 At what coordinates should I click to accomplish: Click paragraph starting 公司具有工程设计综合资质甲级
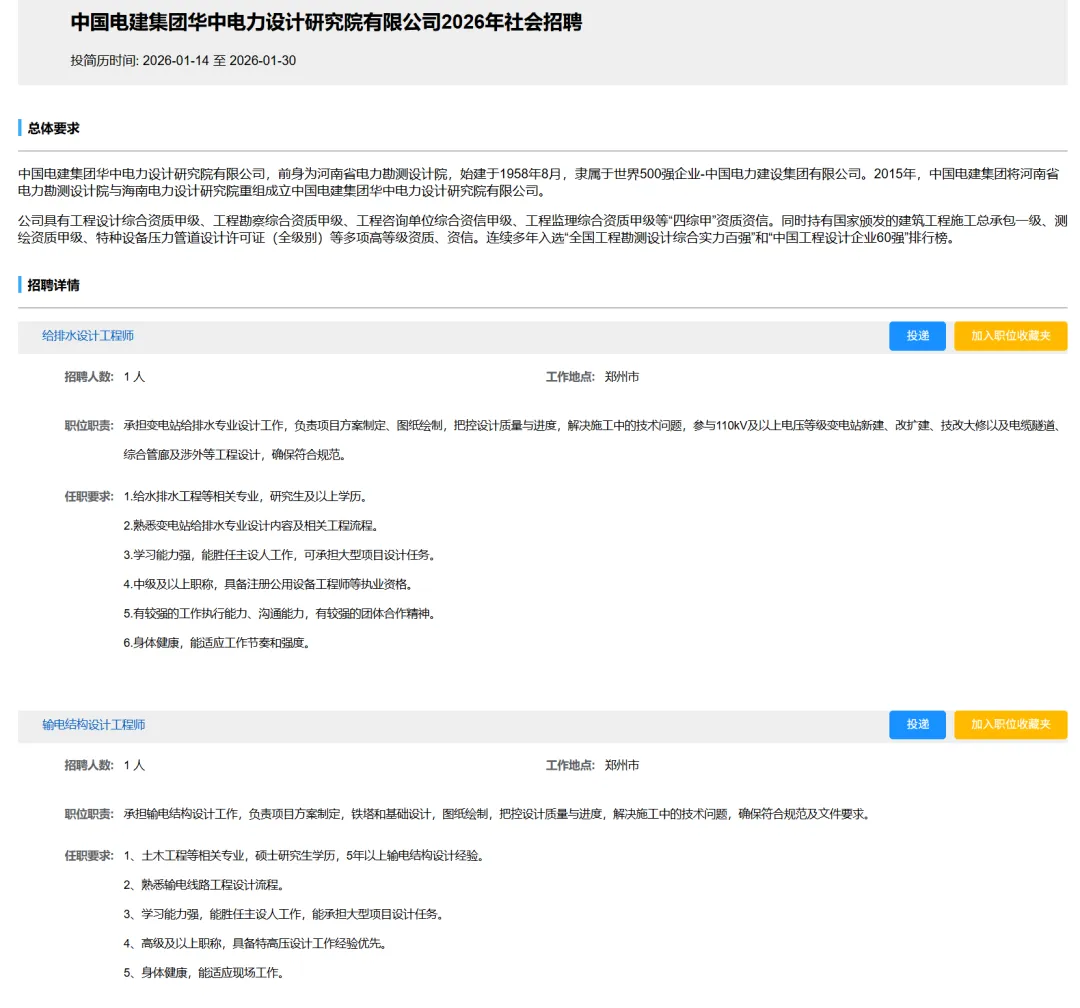(x=543, y=229)
